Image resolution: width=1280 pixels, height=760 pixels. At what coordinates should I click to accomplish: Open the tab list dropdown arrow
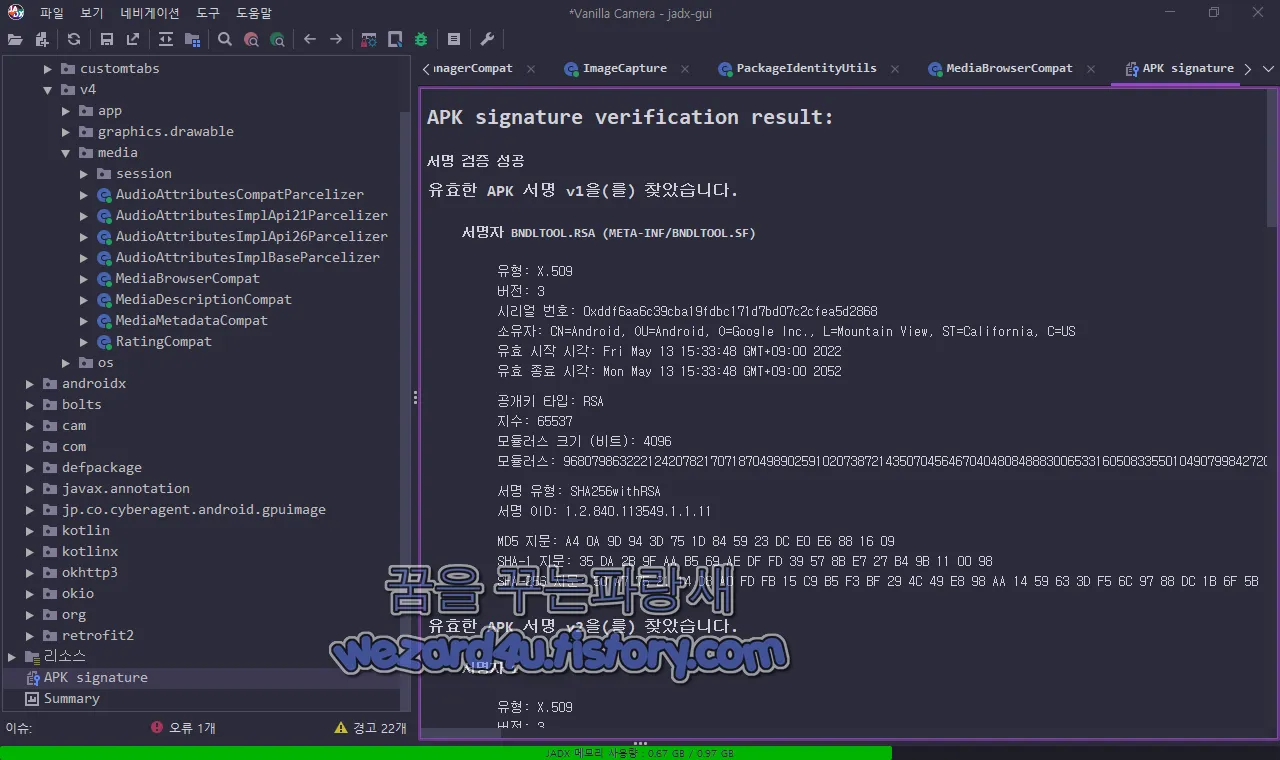(1268, 69)
